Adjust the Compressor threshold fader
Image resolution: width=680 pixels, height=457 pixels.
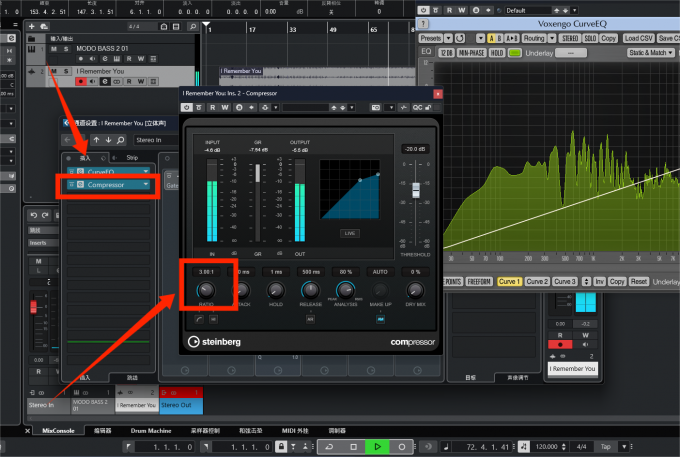tap(415, 190)
